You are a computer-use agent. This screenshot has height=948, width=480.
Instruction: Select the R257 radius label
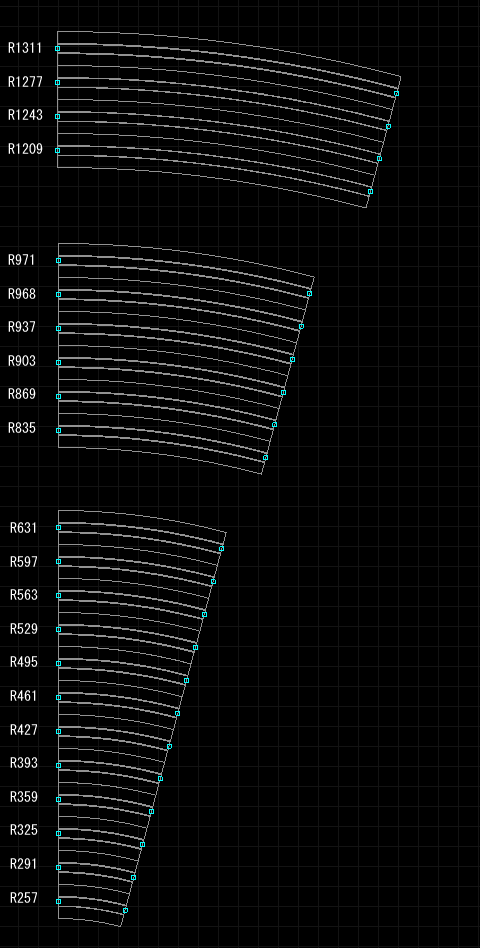[x=24, y=898]
